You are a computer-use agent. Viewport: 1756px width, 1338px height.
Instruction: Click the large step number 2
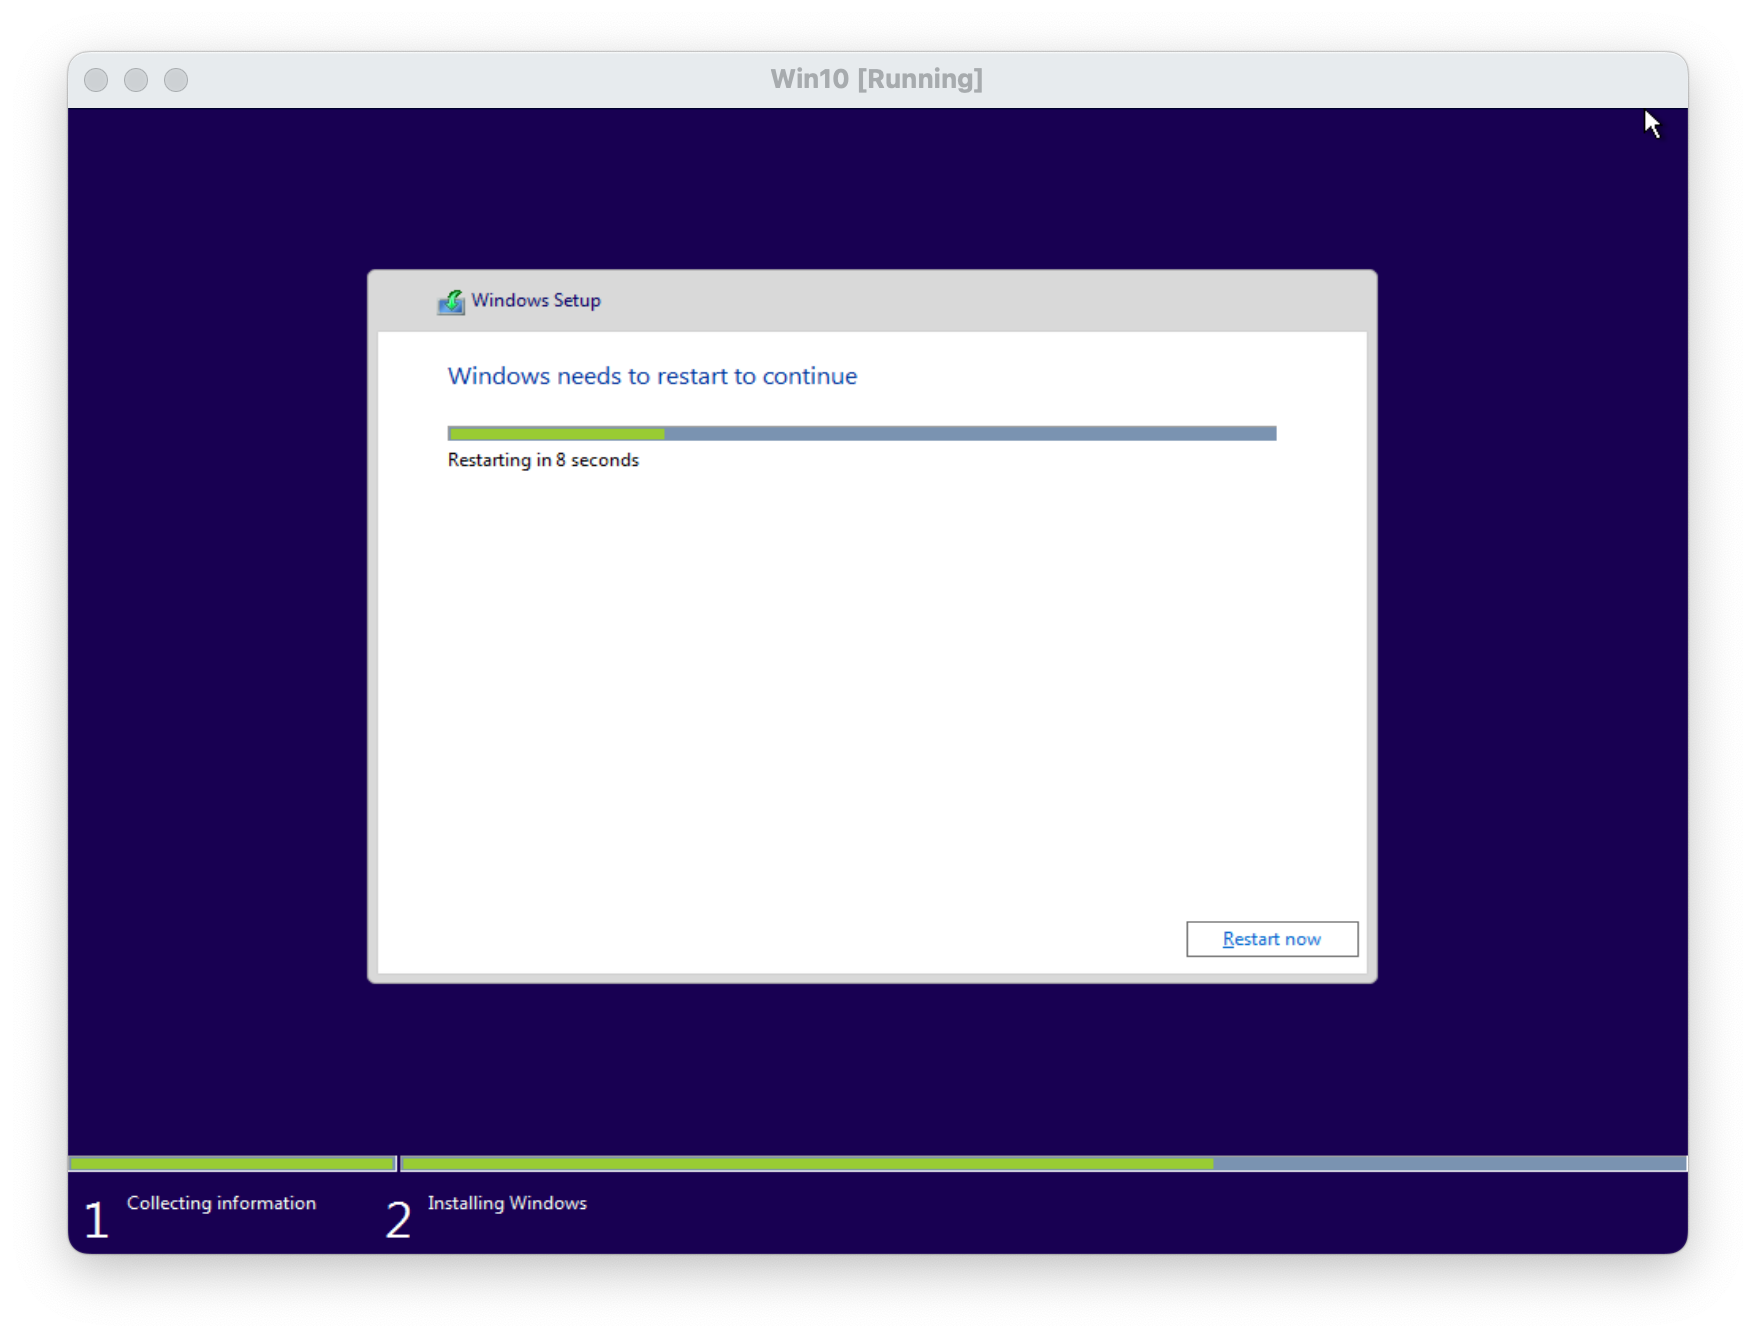click(x=398, y=1220)
